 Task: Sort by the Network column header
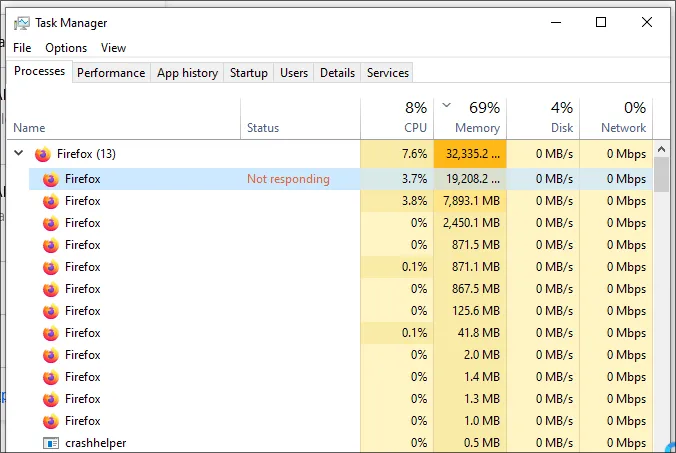coord(617,119)
